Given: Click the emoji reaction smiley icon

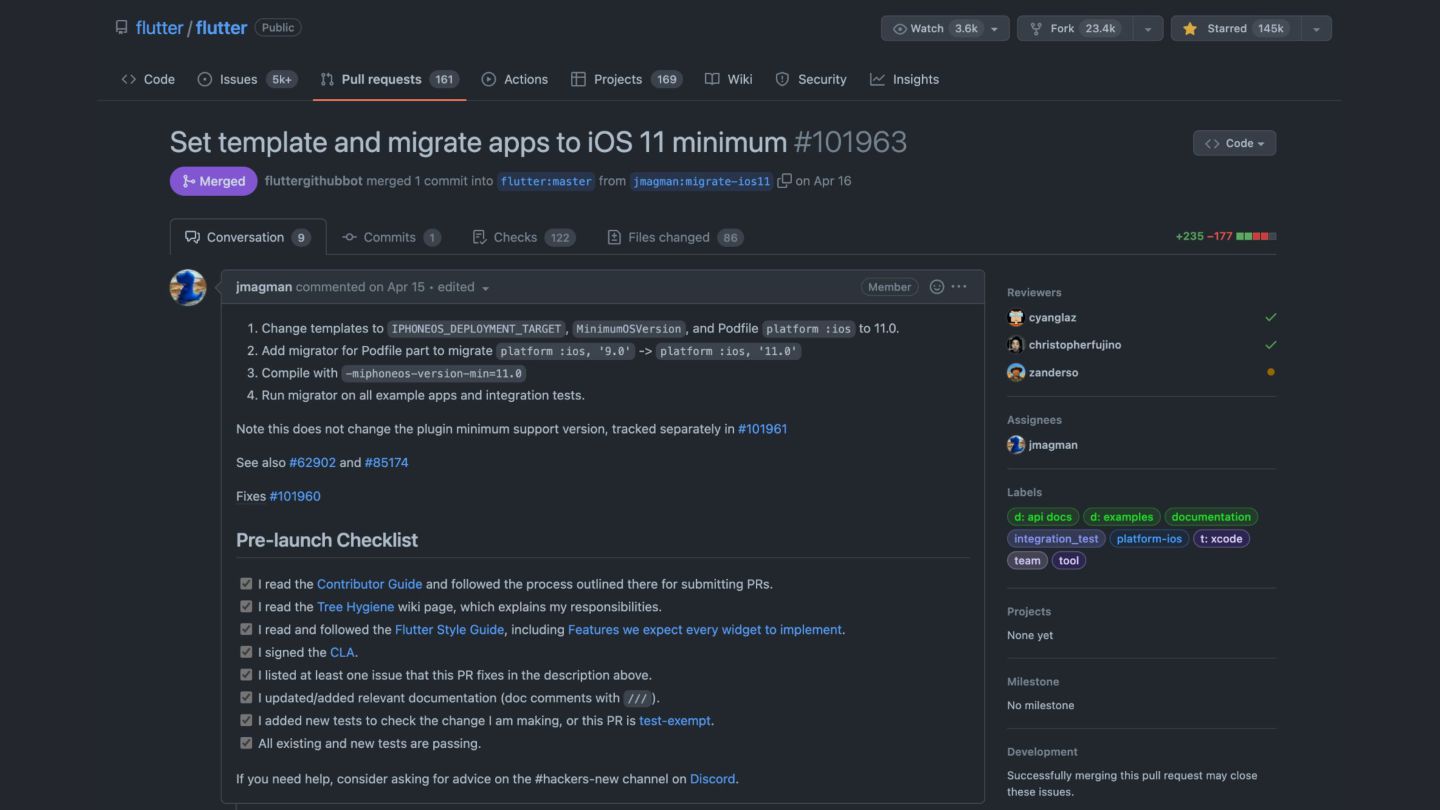Looking at the screenshot, I should coord(937,287).
